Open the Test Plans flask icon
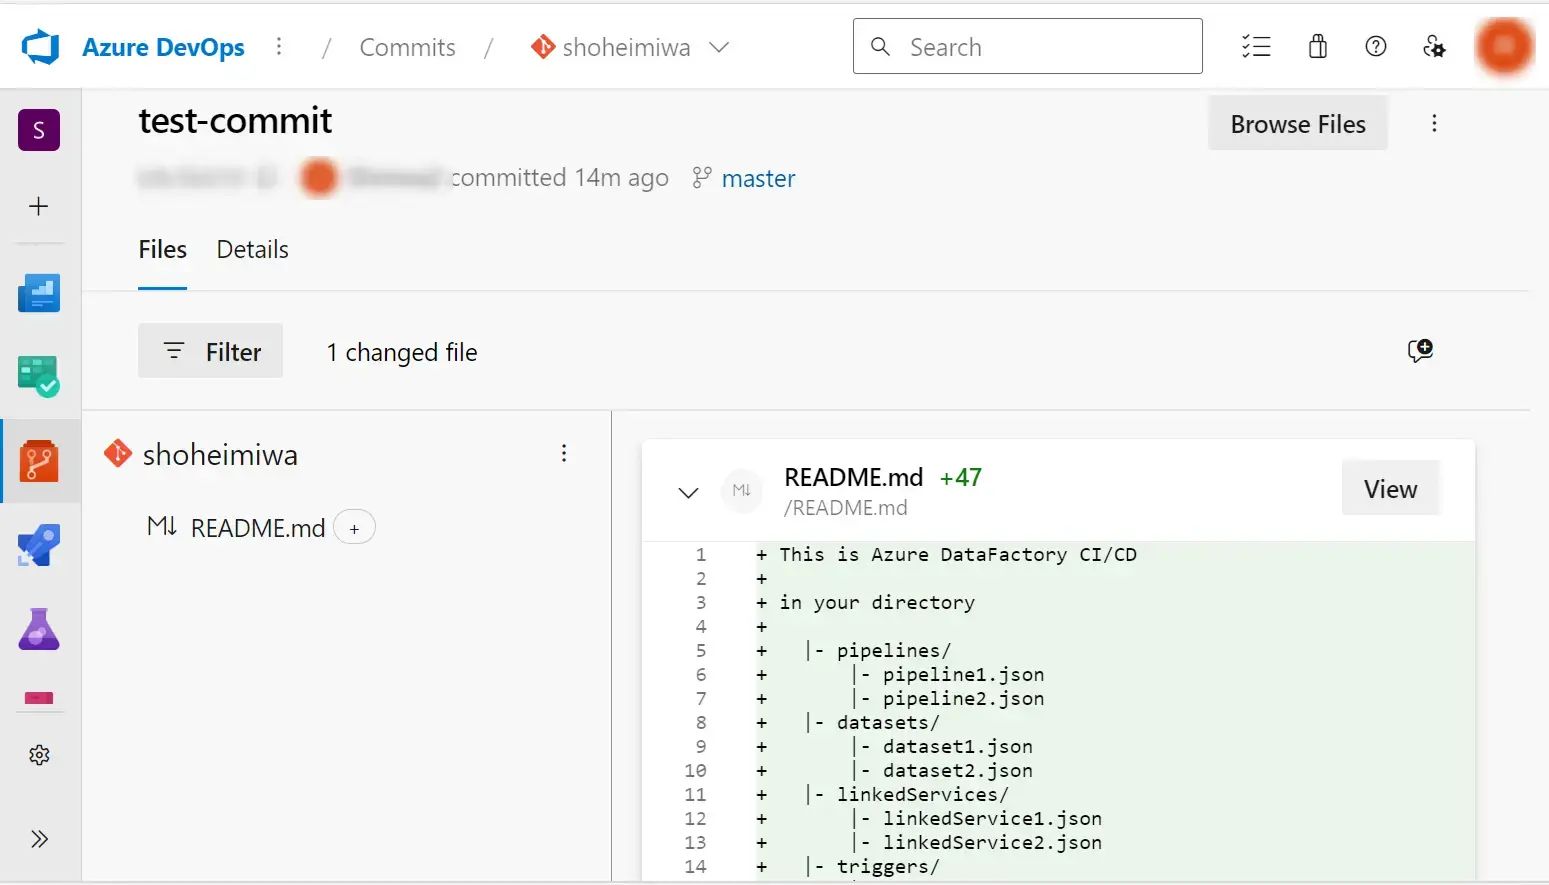The image size is (1549, 885). 39,629
